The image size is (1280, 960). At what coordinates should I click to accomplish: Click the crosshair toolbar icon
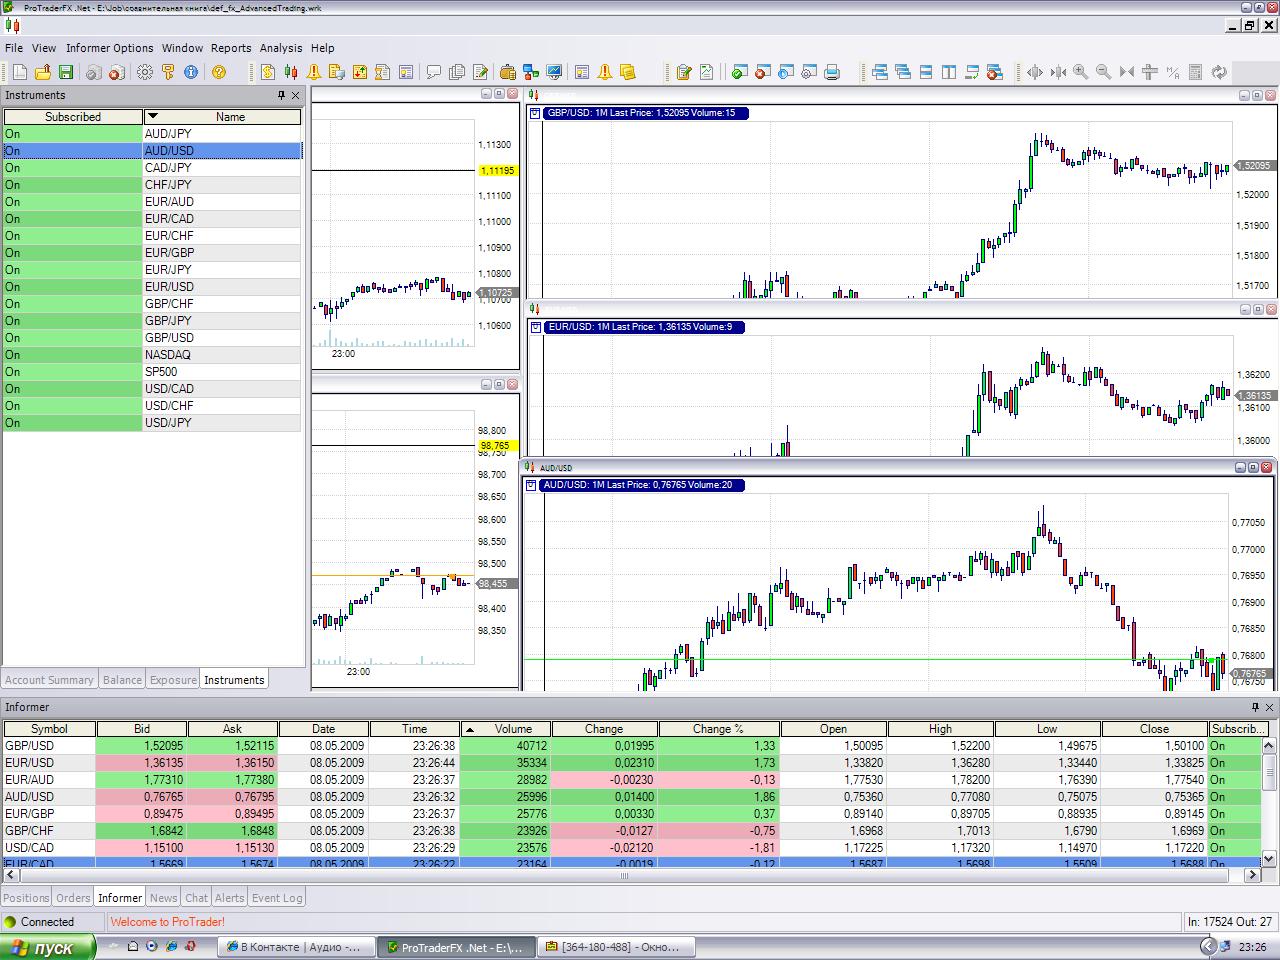click(x=1150, y=72)
